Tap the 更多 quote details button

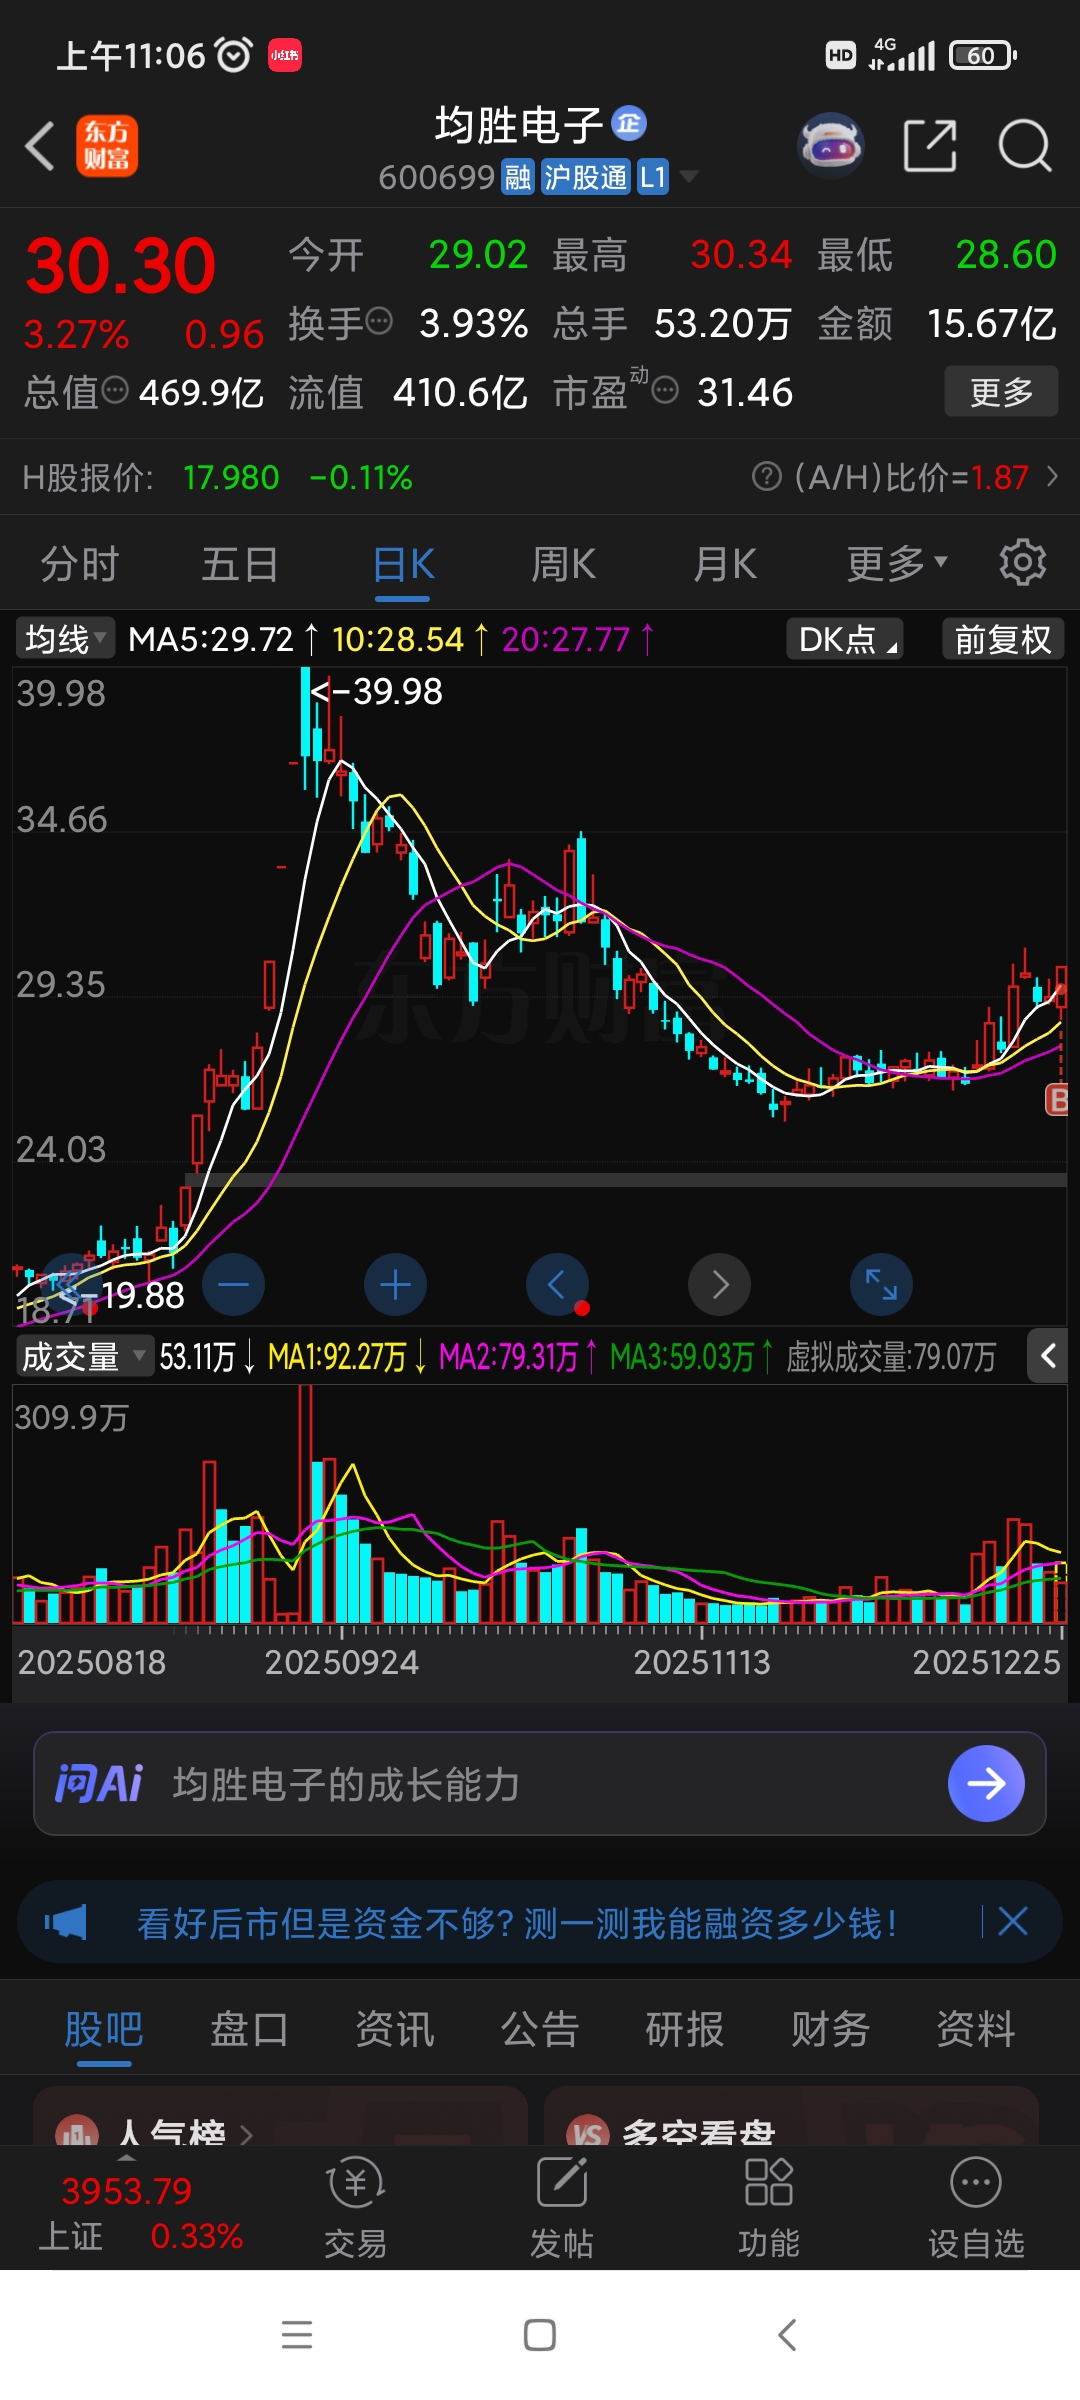click(1001, 391)
